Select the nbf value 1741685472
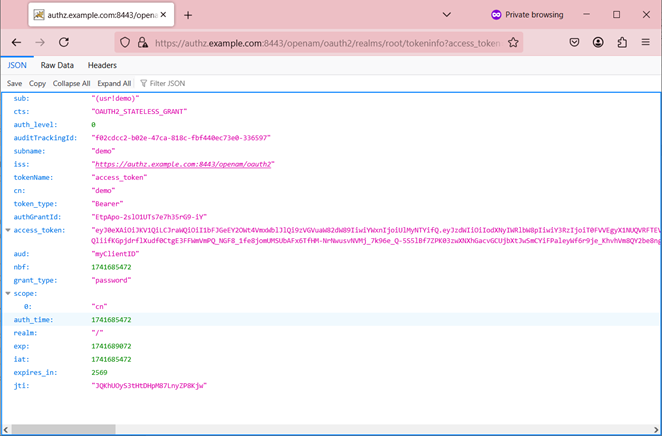Image resolution: width=662 pixels, height=436 pixels. pyautogui.click(x=111, y=267)
